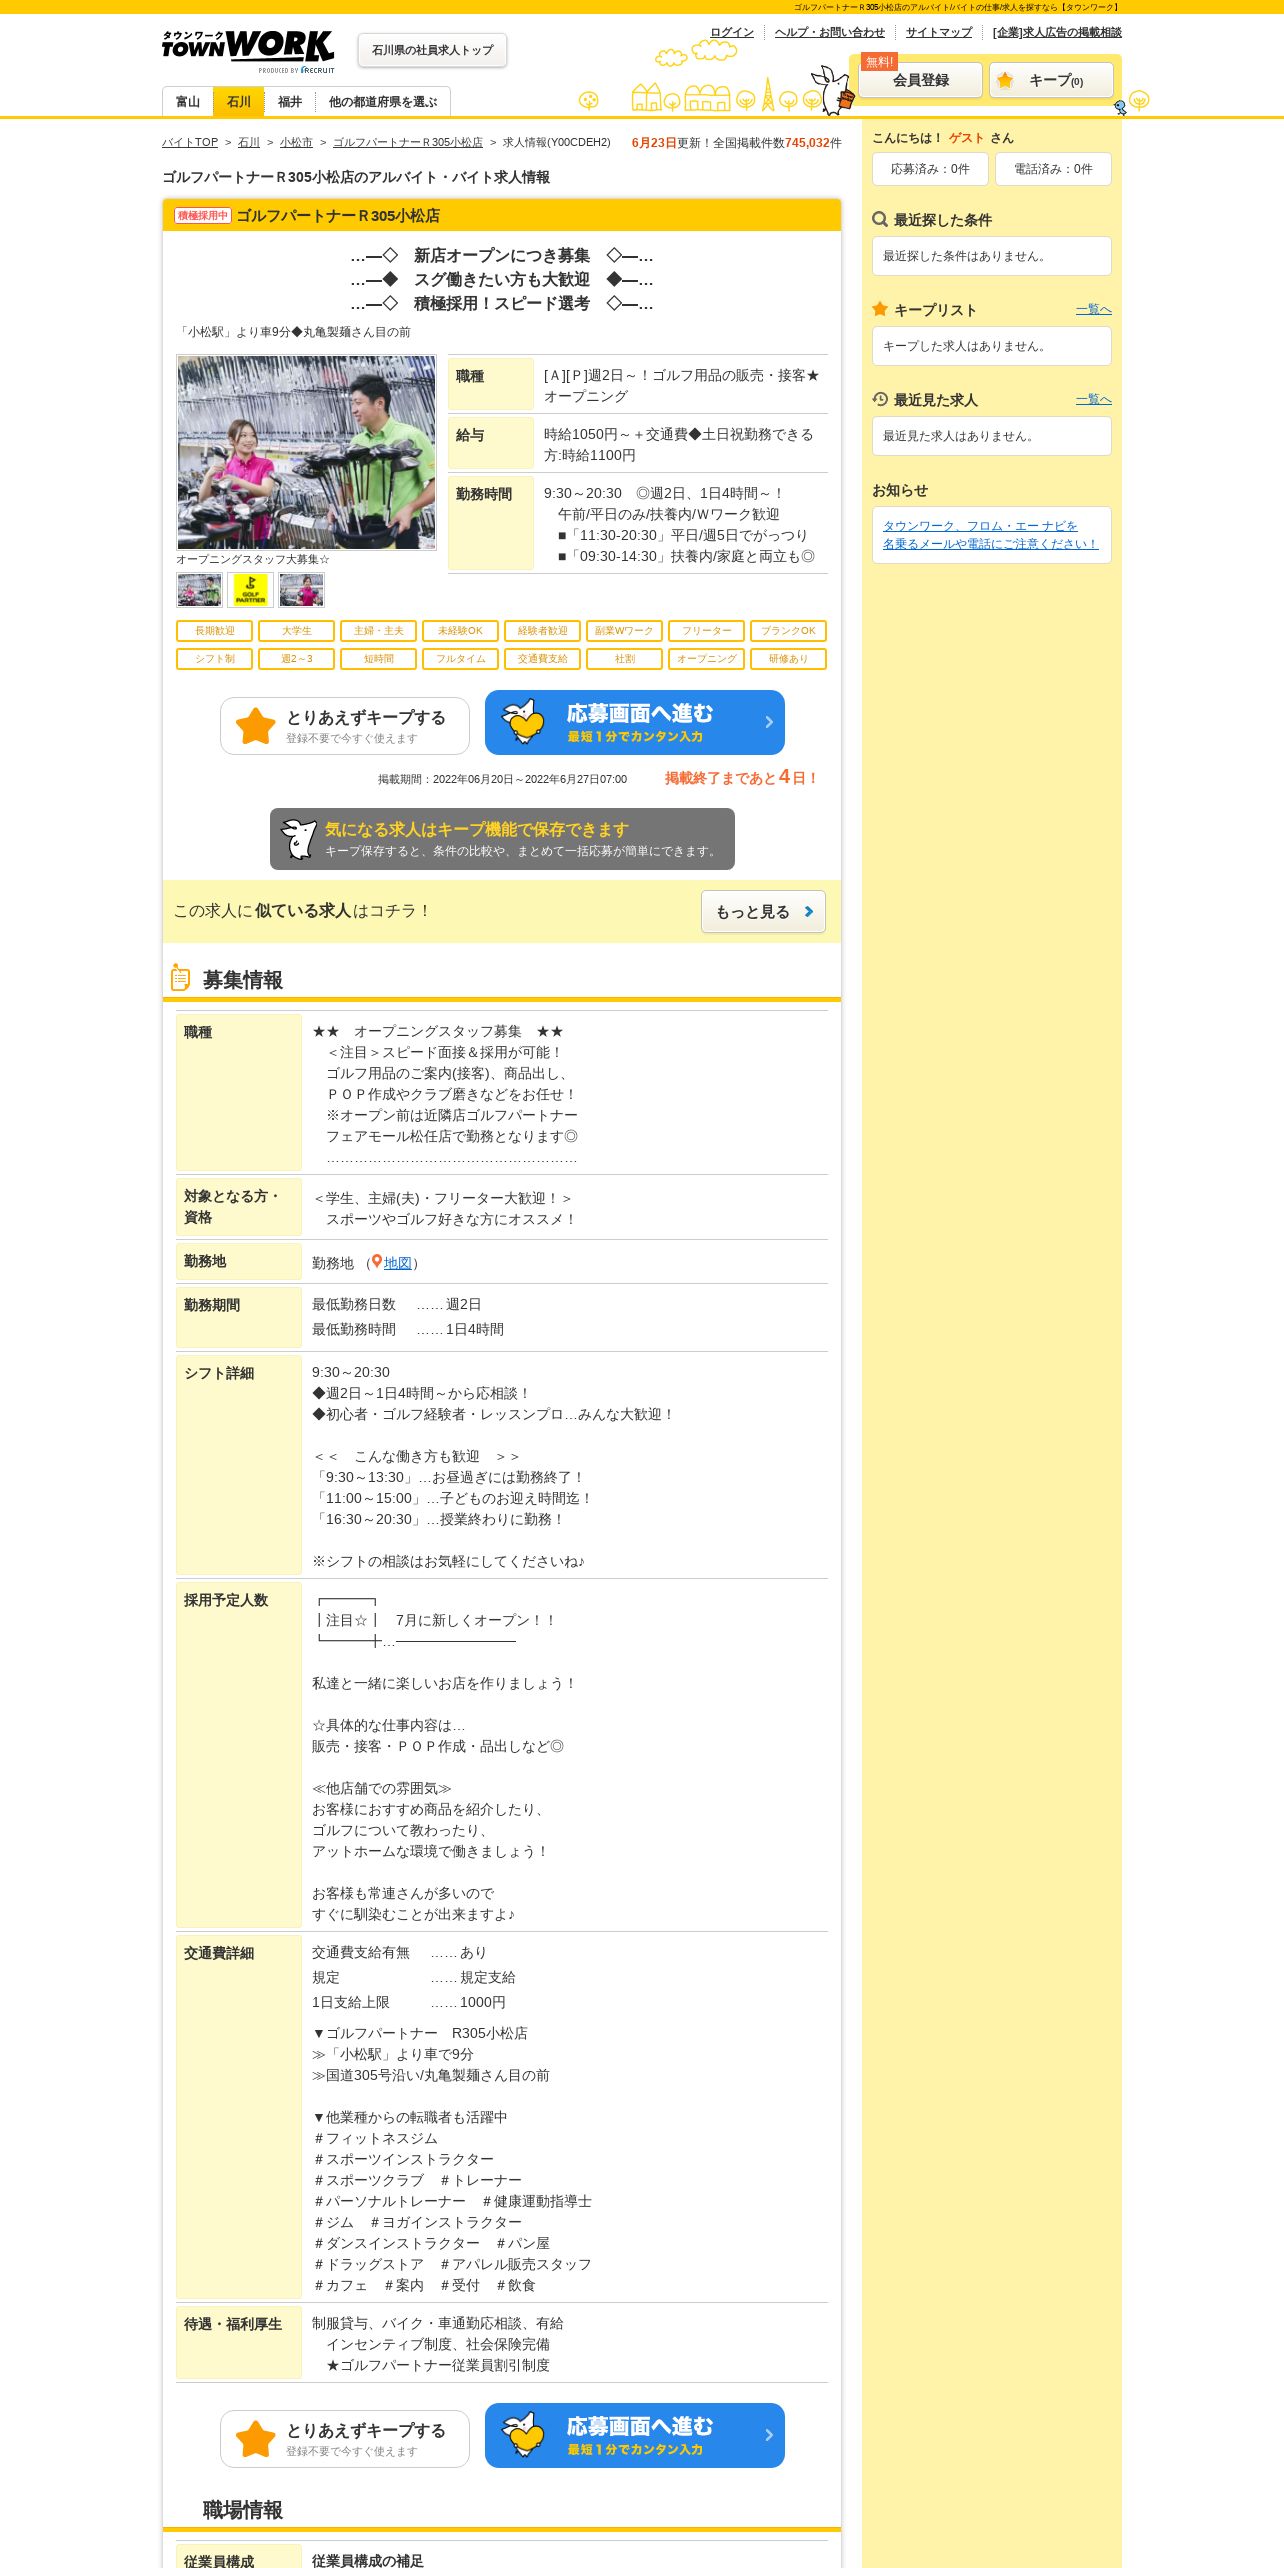Select the first small photo thumbnail
Screen dimensions: 1284x2568
coord(200,590)
